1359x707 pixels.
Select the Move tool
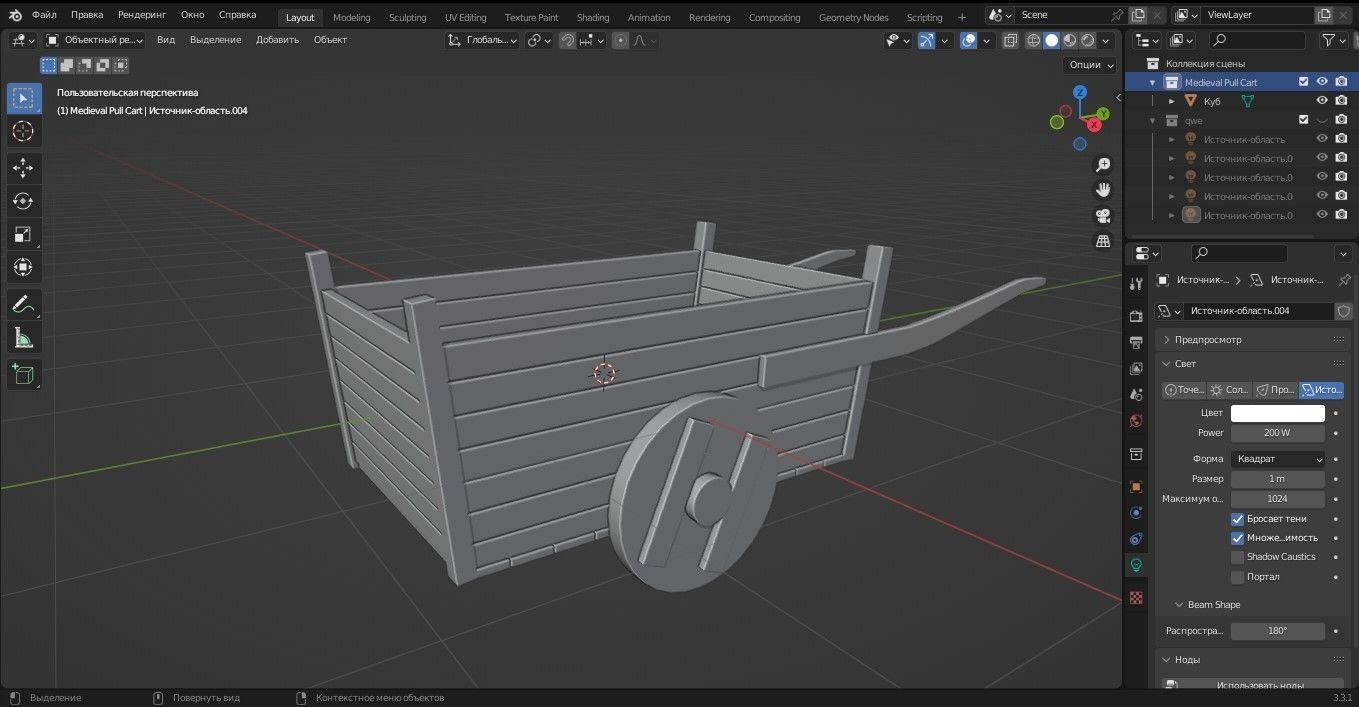tap(24, 168)
